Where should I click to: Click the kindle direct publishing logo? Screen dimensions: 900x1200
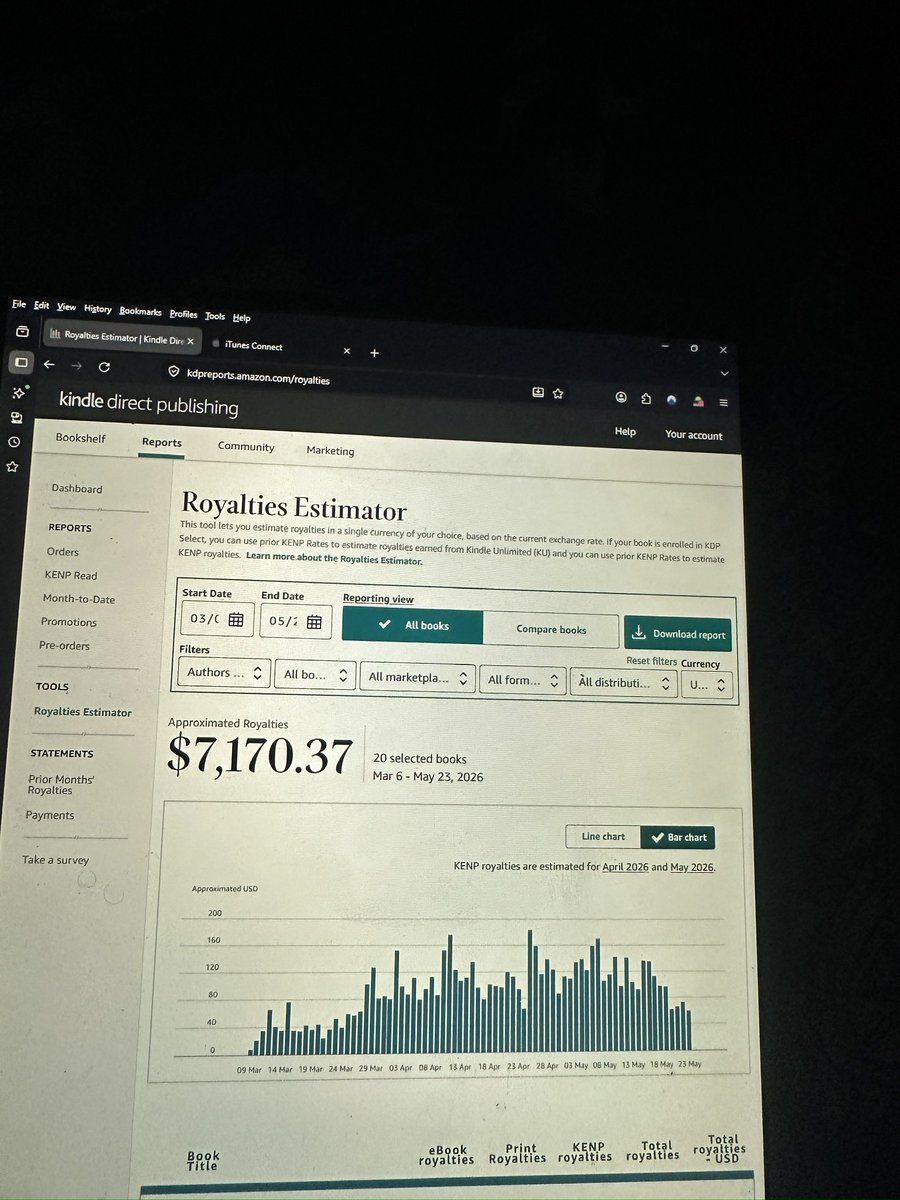pyautogui.click(x=148, y=404)
